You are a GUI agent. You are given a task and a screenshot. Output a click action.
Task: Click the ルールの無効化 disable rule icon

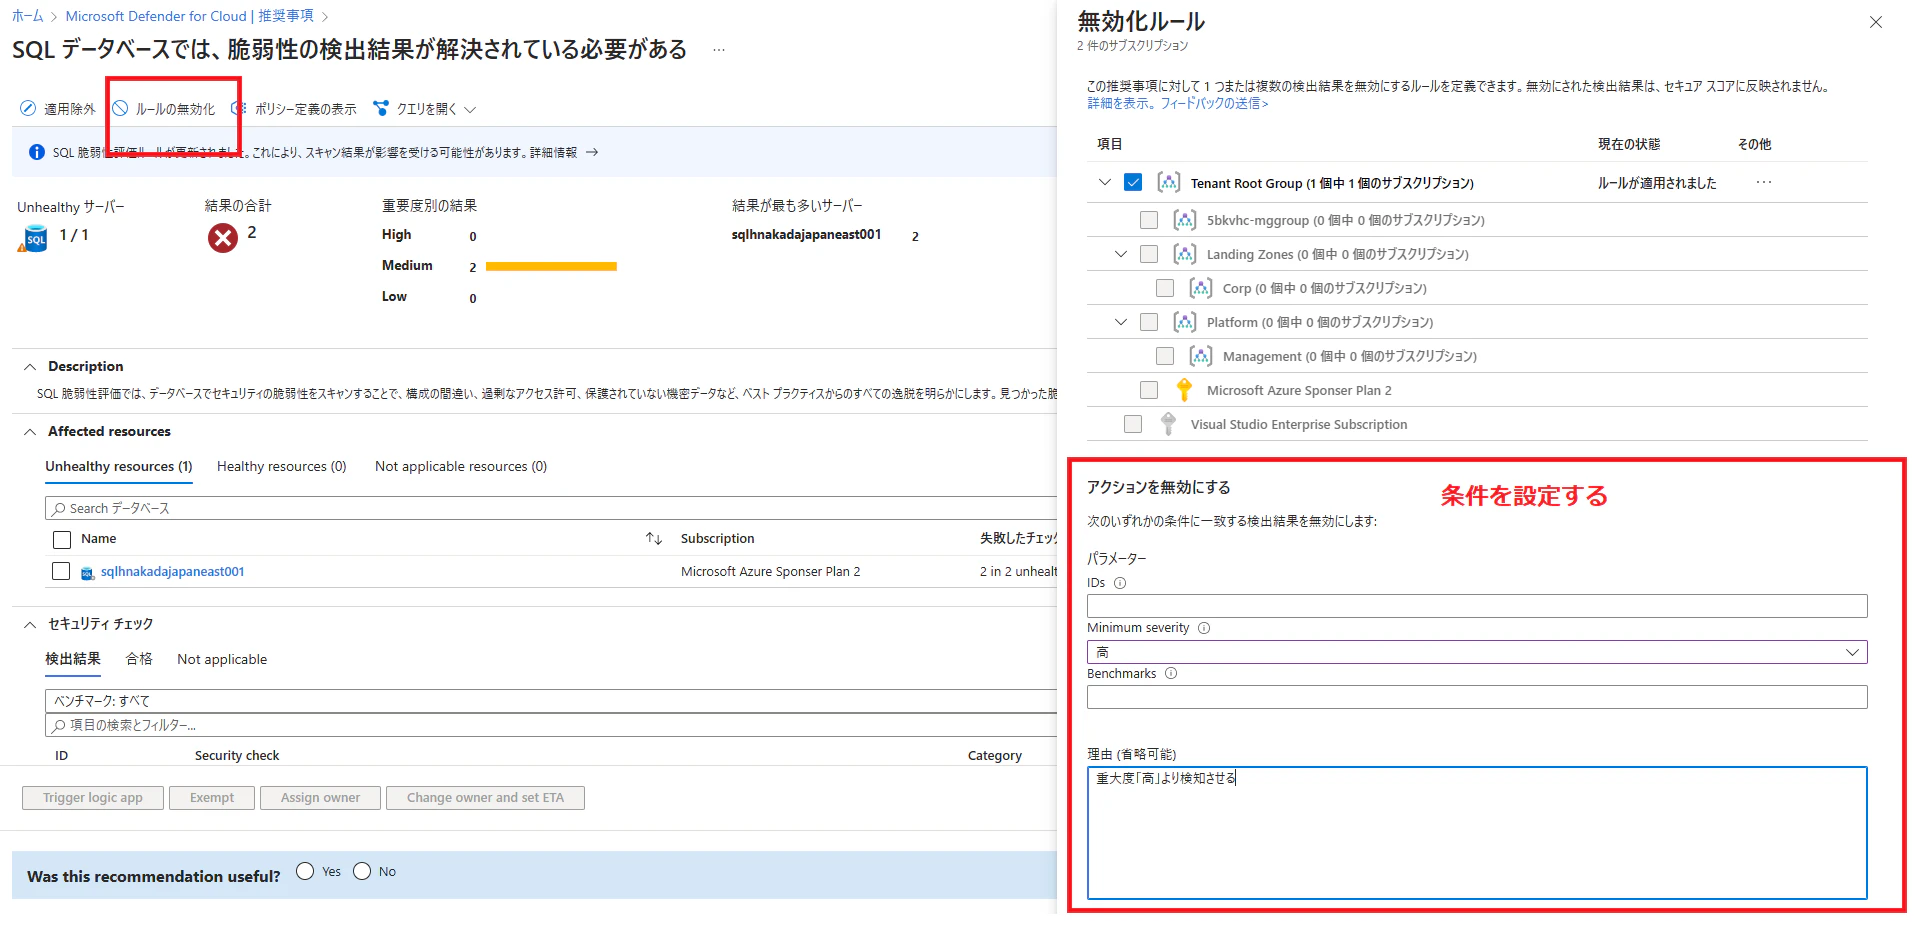tap(120, 109)
